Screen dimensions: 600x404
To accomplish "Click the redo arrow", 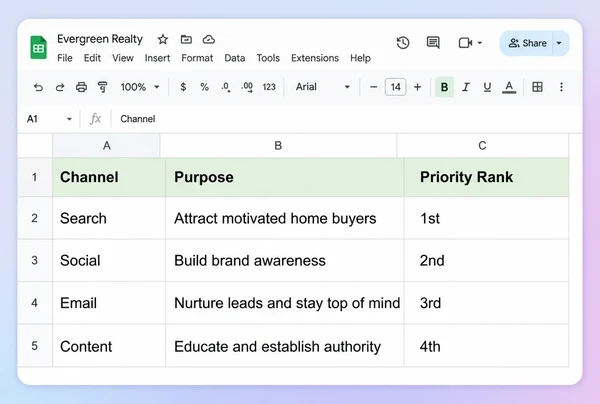I will point(60,87).
